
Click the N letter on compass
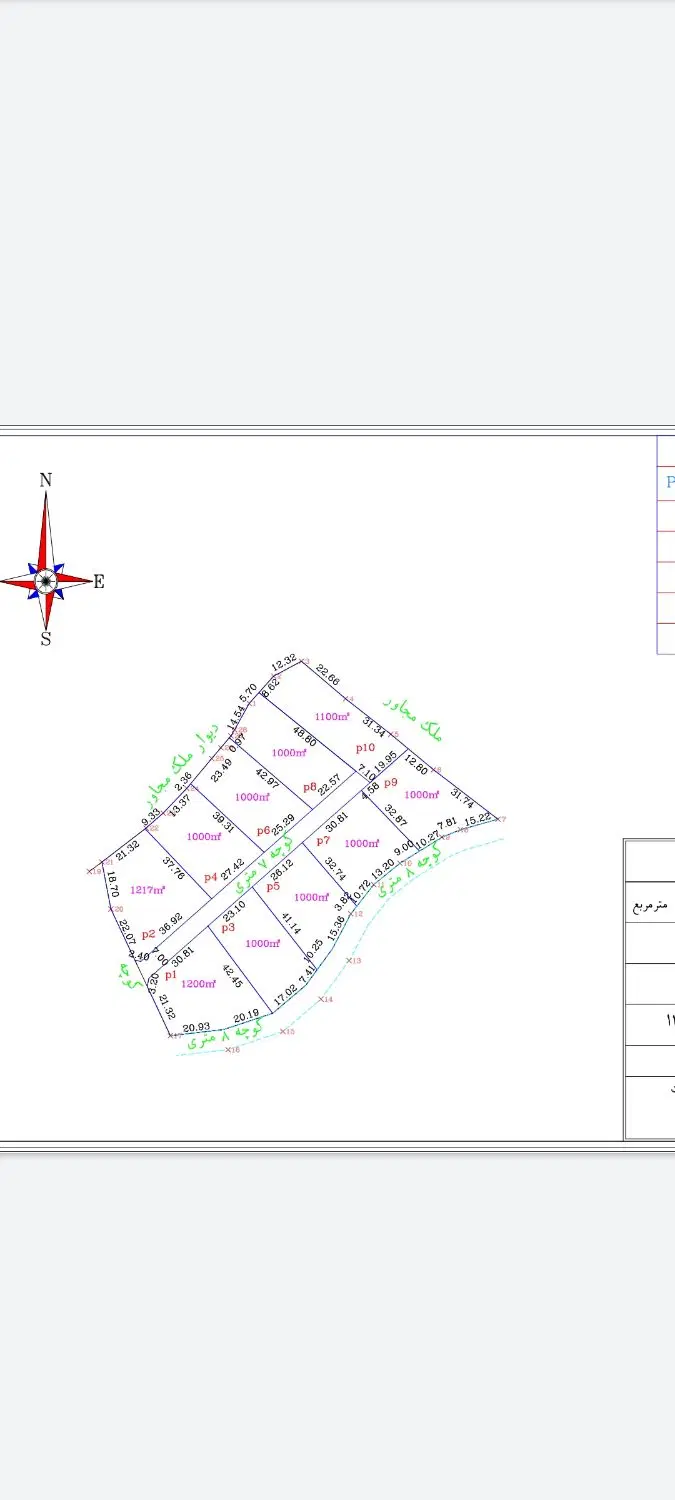[45, 480]
